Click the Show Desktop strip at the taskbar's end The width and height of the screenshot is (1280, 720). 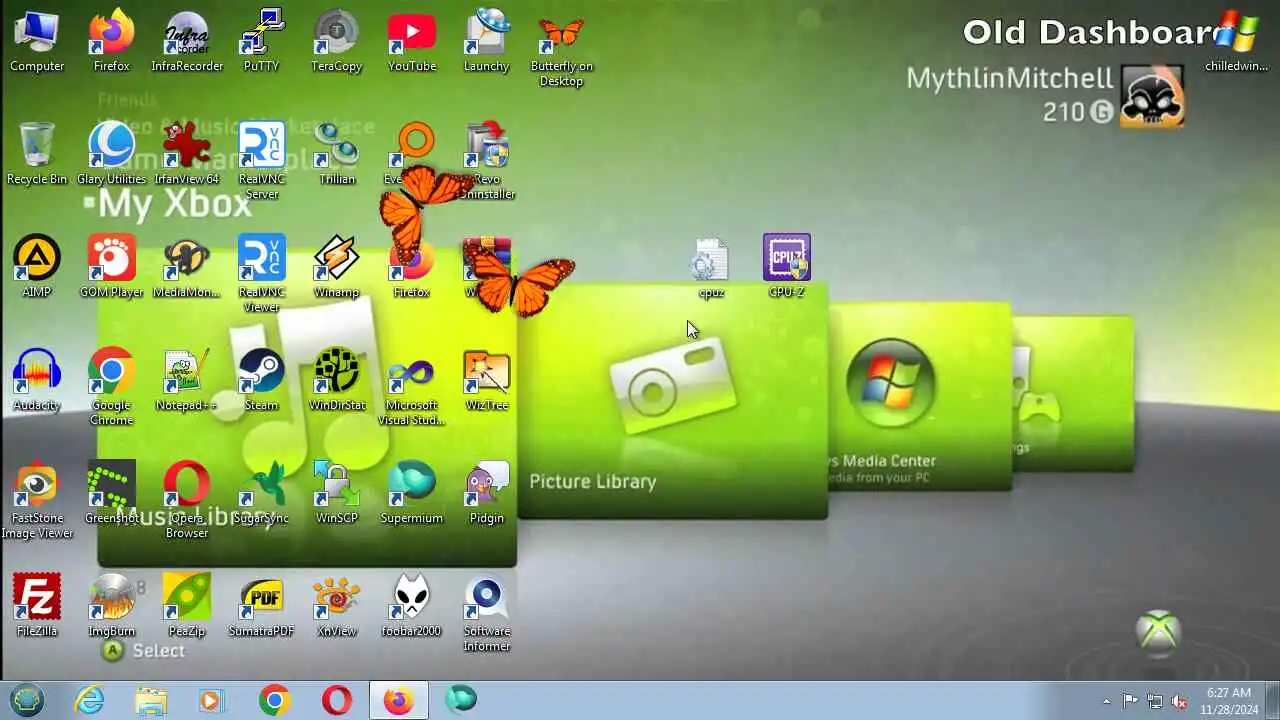click(x=1272, y=700)
